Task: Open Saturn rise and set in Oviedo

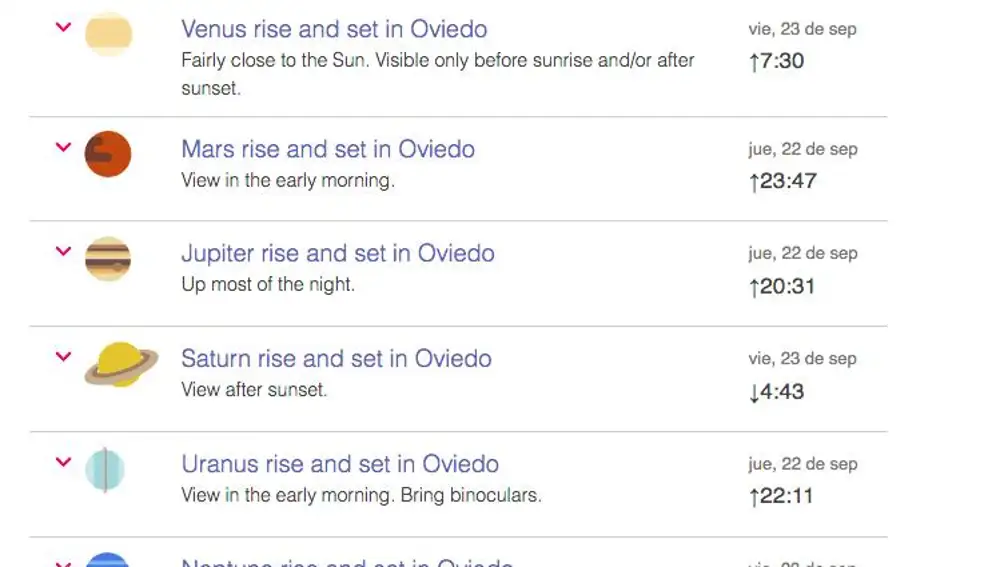Action: 336,358
